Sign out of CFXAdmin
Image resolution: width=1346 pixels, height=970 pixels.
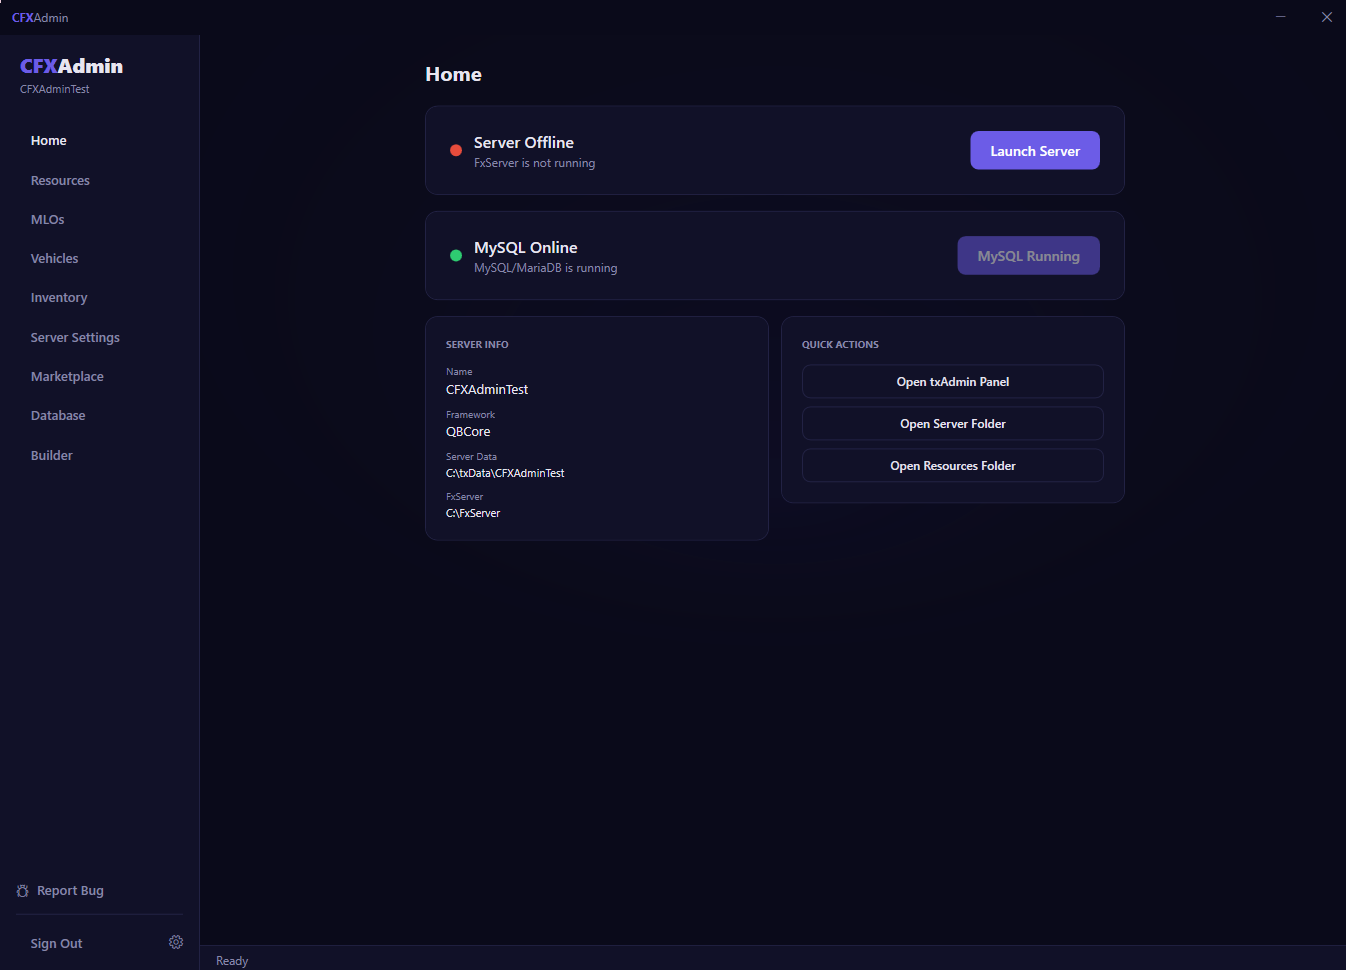56,944
